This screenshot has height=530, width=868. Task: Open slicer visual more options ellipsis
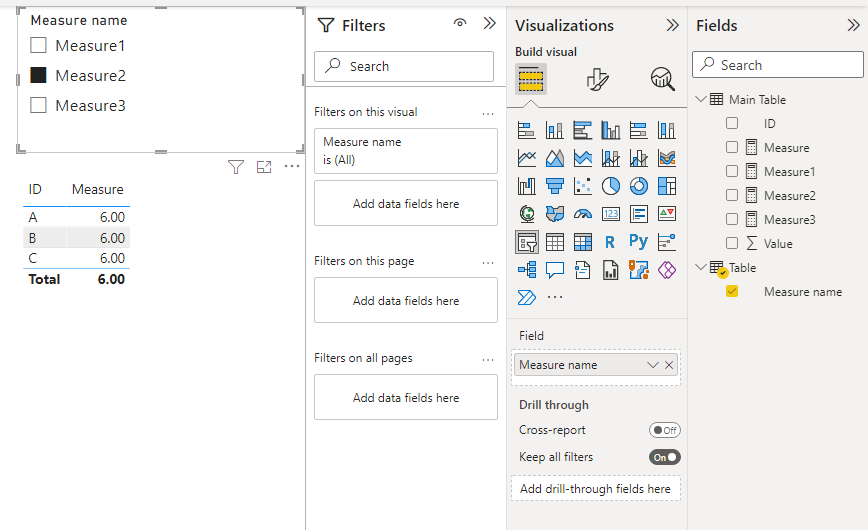click(x=292, y=166)
